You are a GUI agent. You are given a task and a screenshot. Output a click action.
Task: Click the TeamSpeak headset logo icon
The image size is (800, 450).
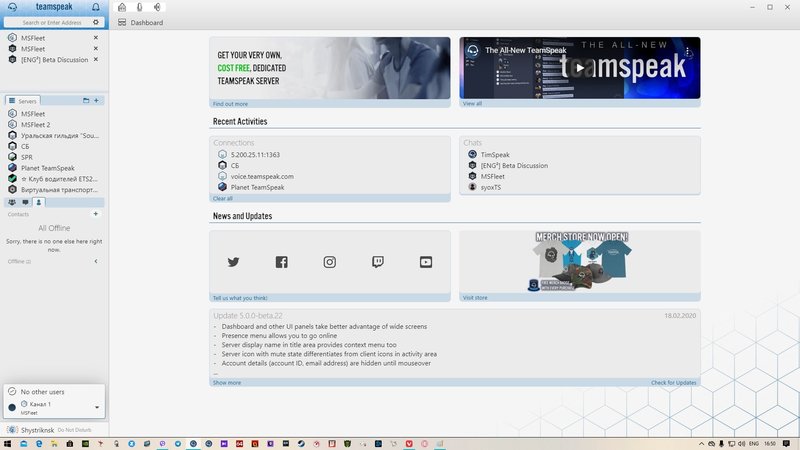coord(12,7)
